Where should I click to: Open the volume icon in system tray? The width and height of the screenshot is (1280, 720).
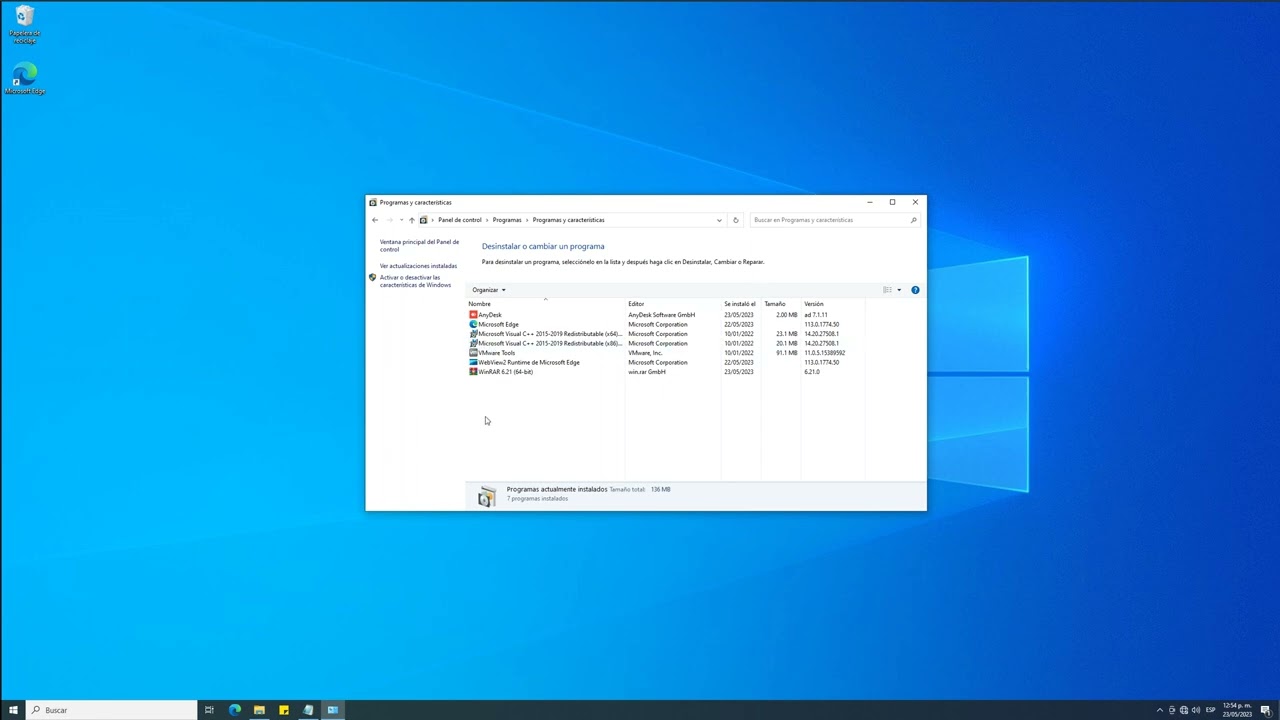(x=1196, y=710)
